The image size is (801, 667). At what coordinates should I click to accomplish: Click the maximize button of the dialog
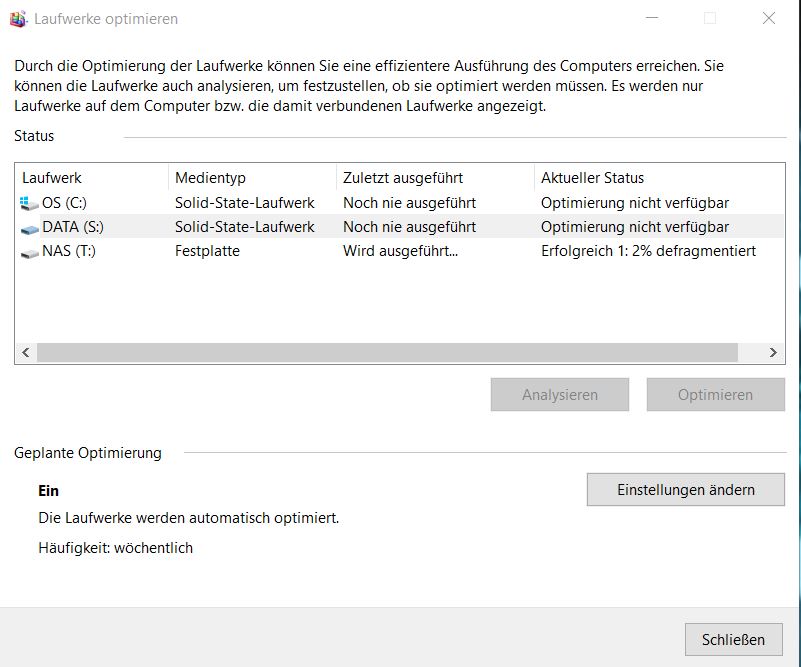(710, 18)
